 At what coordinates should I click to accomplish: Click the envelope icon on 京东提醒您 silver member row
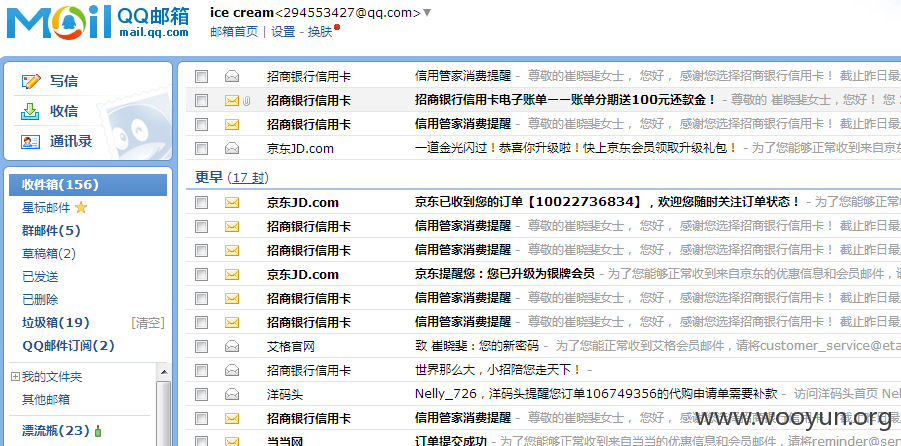tap(232, 274)
